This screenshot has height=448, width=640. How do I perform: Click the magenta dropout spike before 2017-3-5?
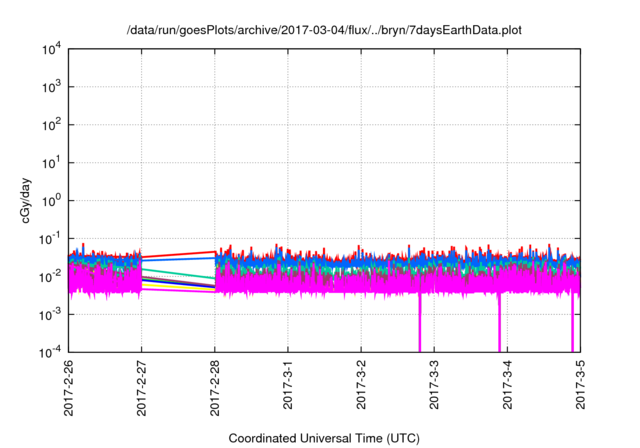pyautogui.click(x=572, y=322)
